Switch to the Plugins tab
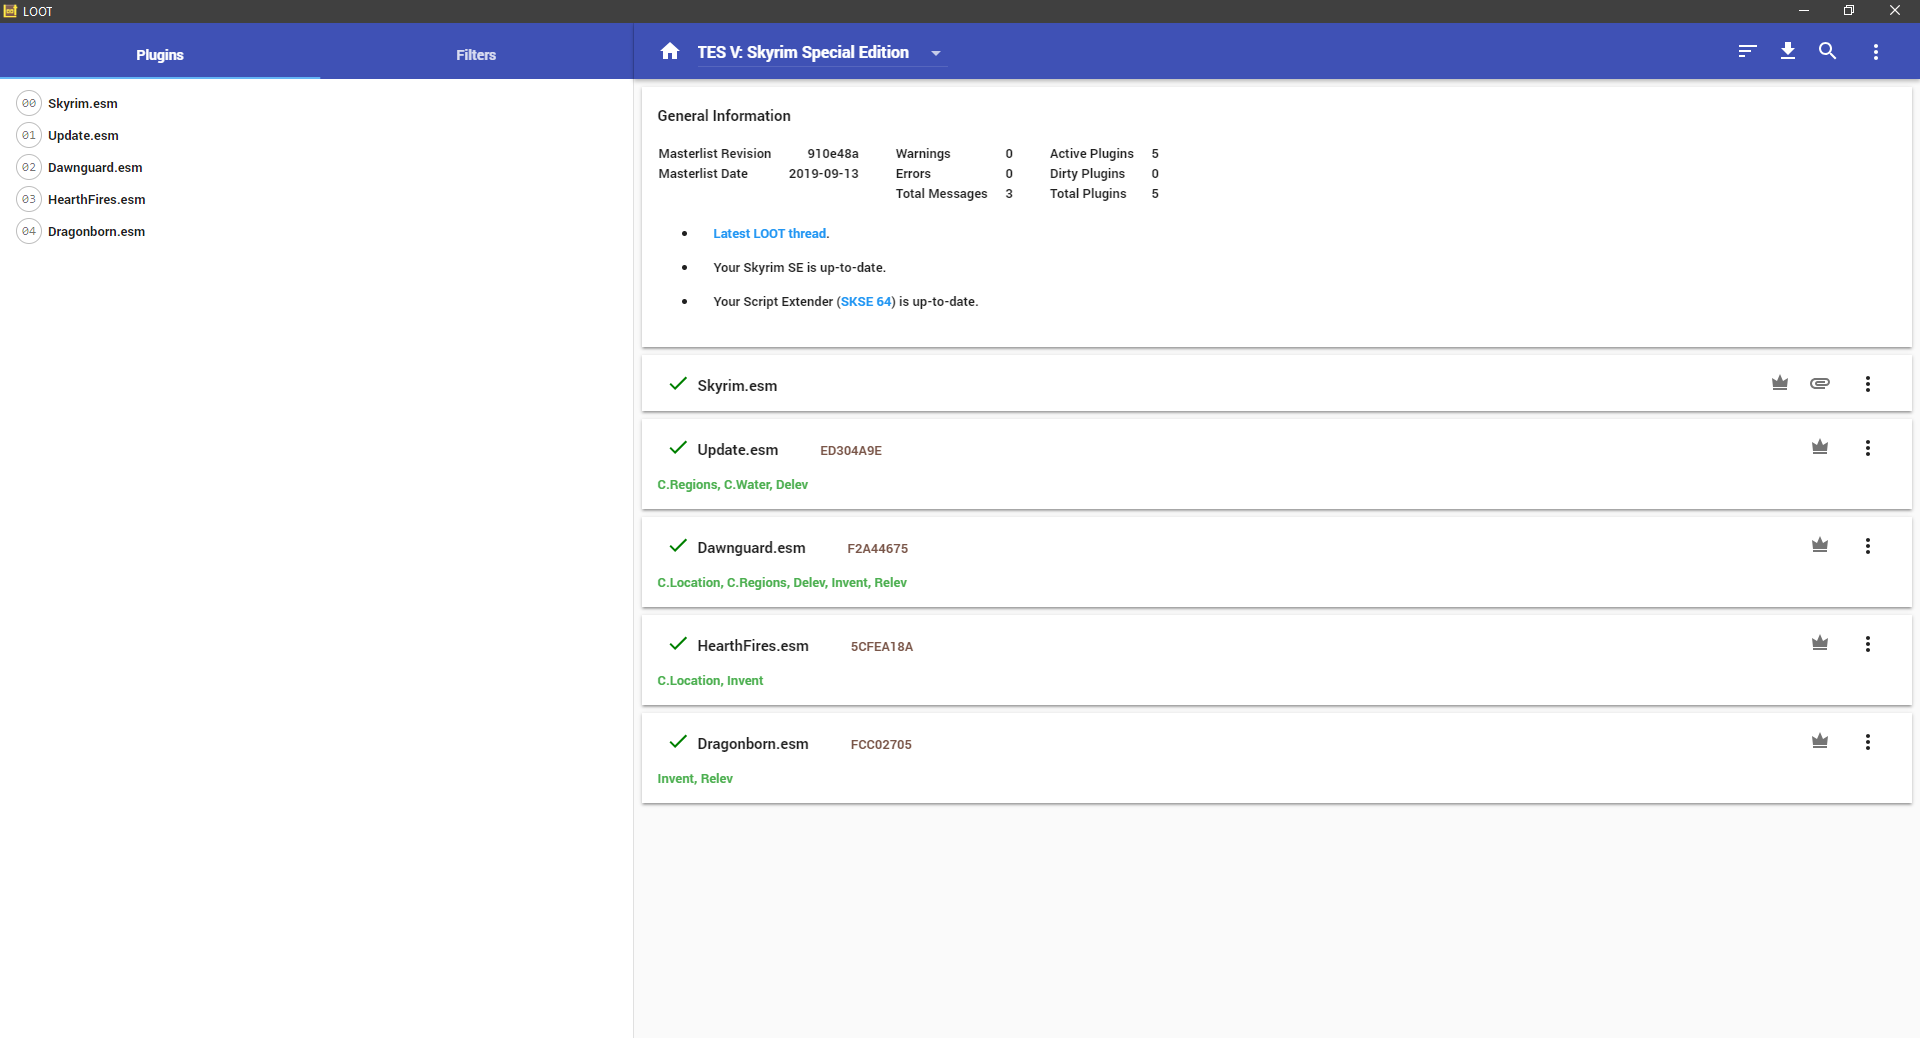This screenshot has width=1920, height=1038. 160,54
